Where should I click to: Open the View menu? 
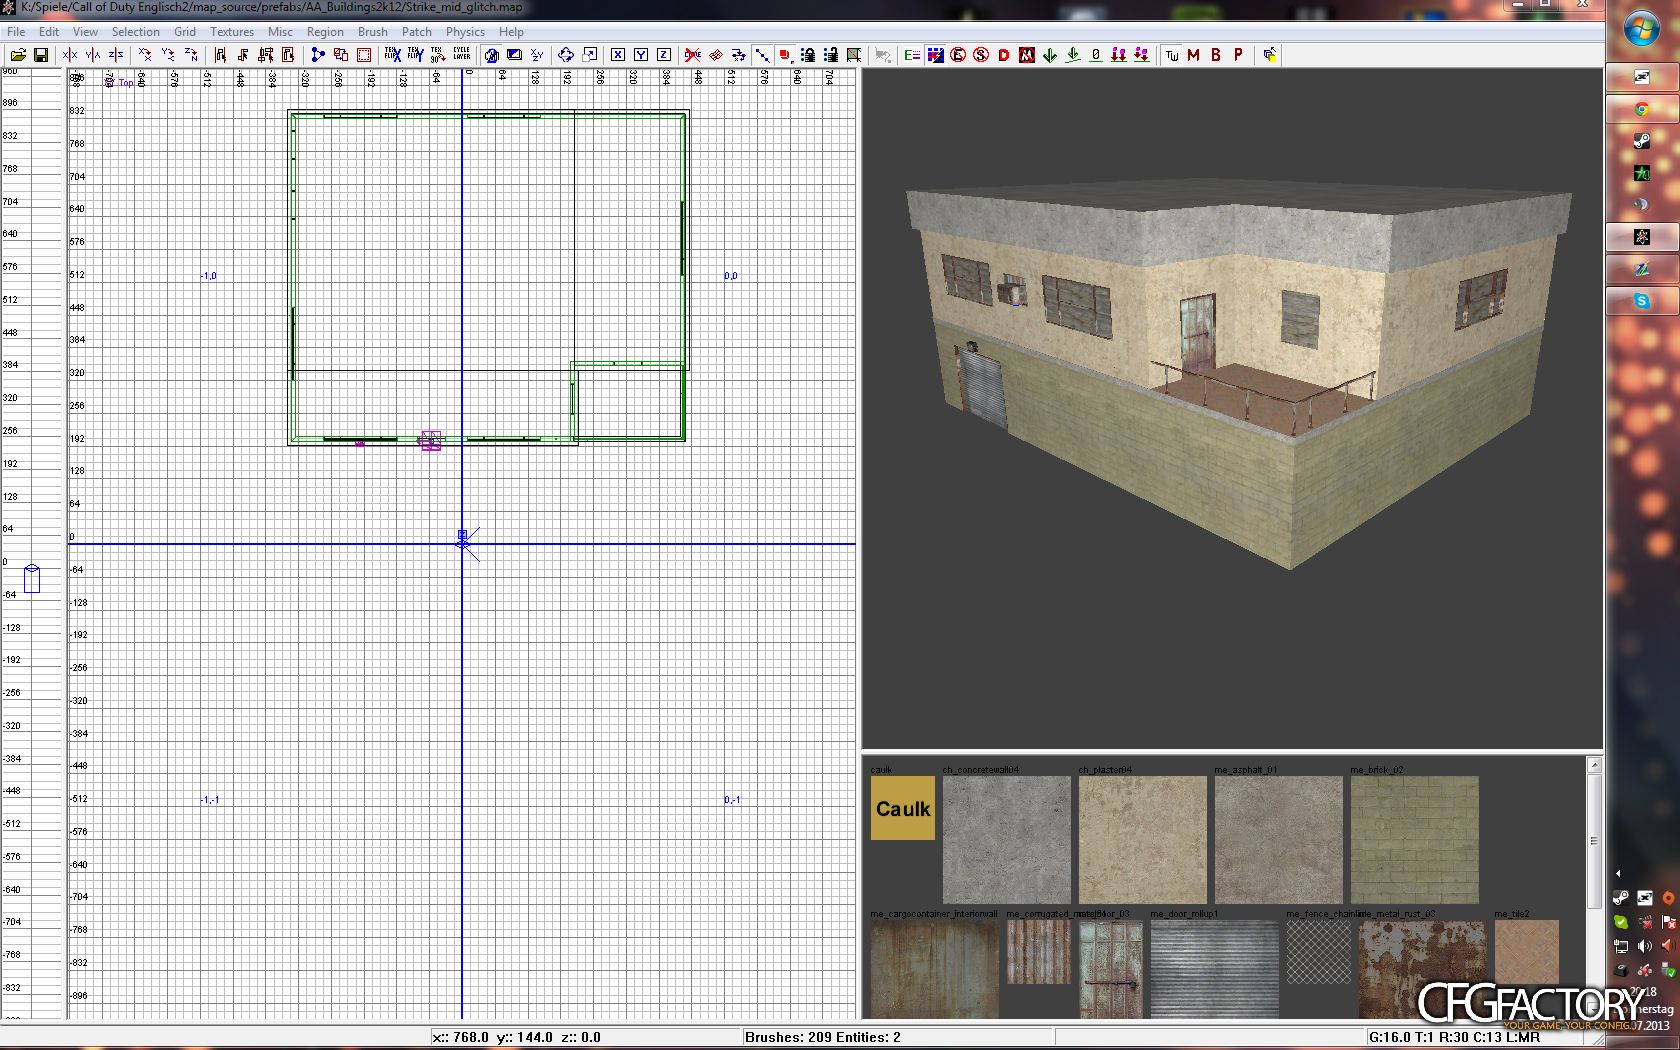coord(85,32)
